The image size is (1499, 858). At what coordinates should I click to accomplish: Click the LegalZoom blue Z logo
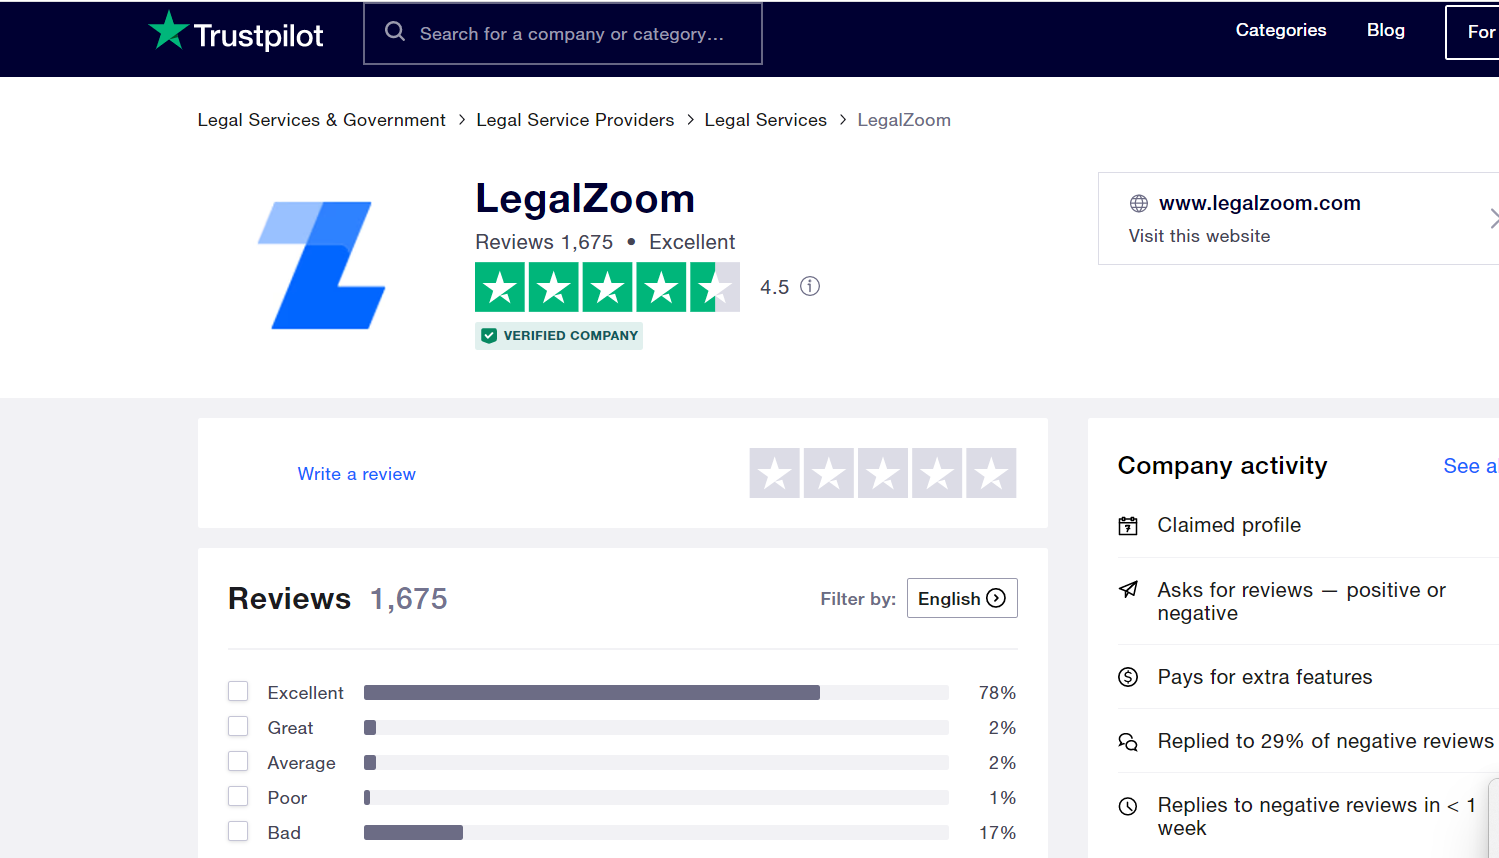coord(322,265)
